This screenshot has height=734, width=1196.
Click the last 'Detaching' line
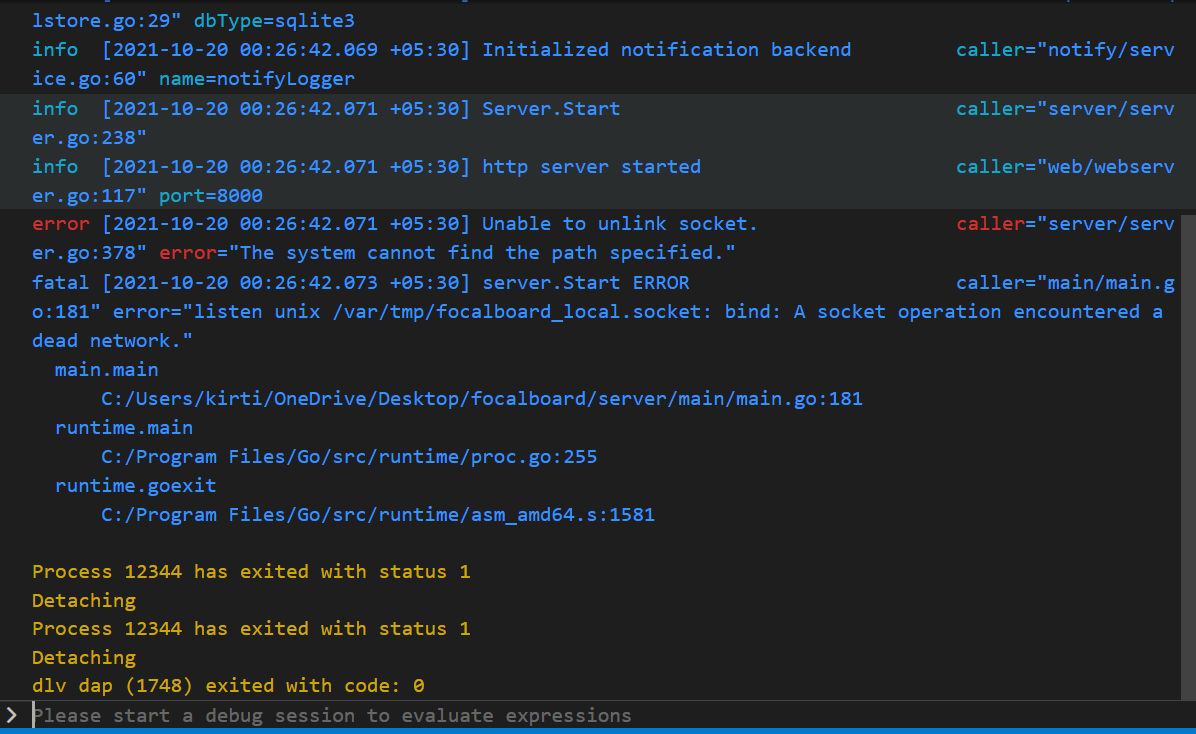tap(84, 658)
